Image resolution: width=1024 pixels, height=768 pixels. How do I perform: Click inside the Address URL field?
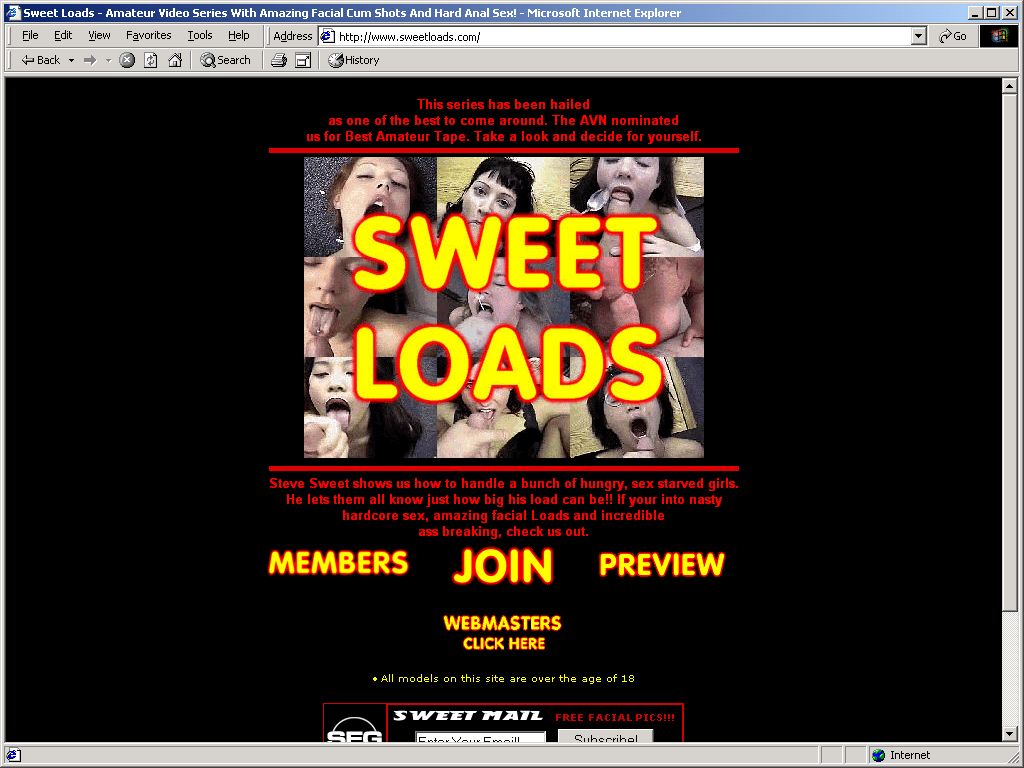624,37
